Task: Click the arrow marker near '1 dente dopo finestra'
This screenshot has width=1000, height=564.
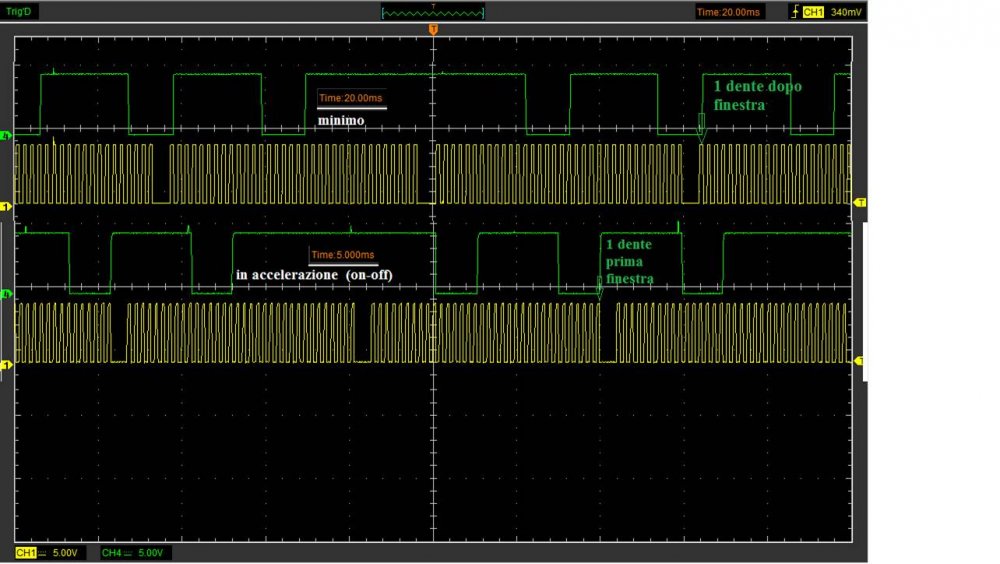Action: (700, 128)
